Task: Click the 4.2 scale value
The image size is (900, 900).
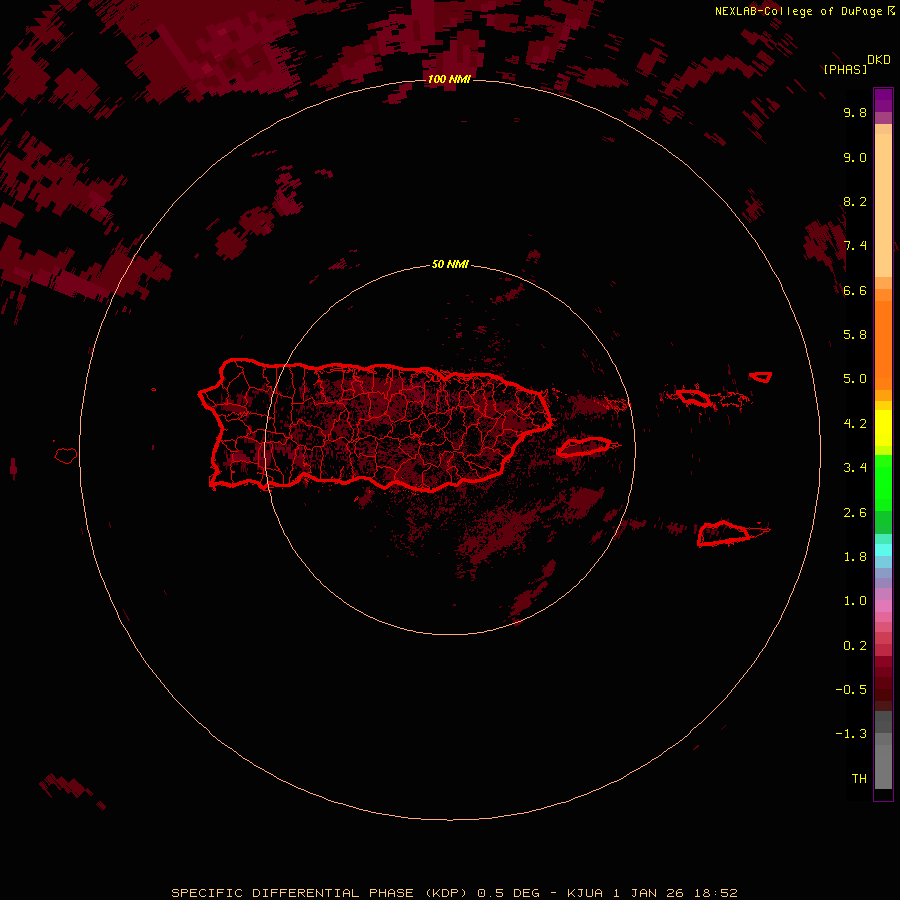Action: [x=855, y=424]
